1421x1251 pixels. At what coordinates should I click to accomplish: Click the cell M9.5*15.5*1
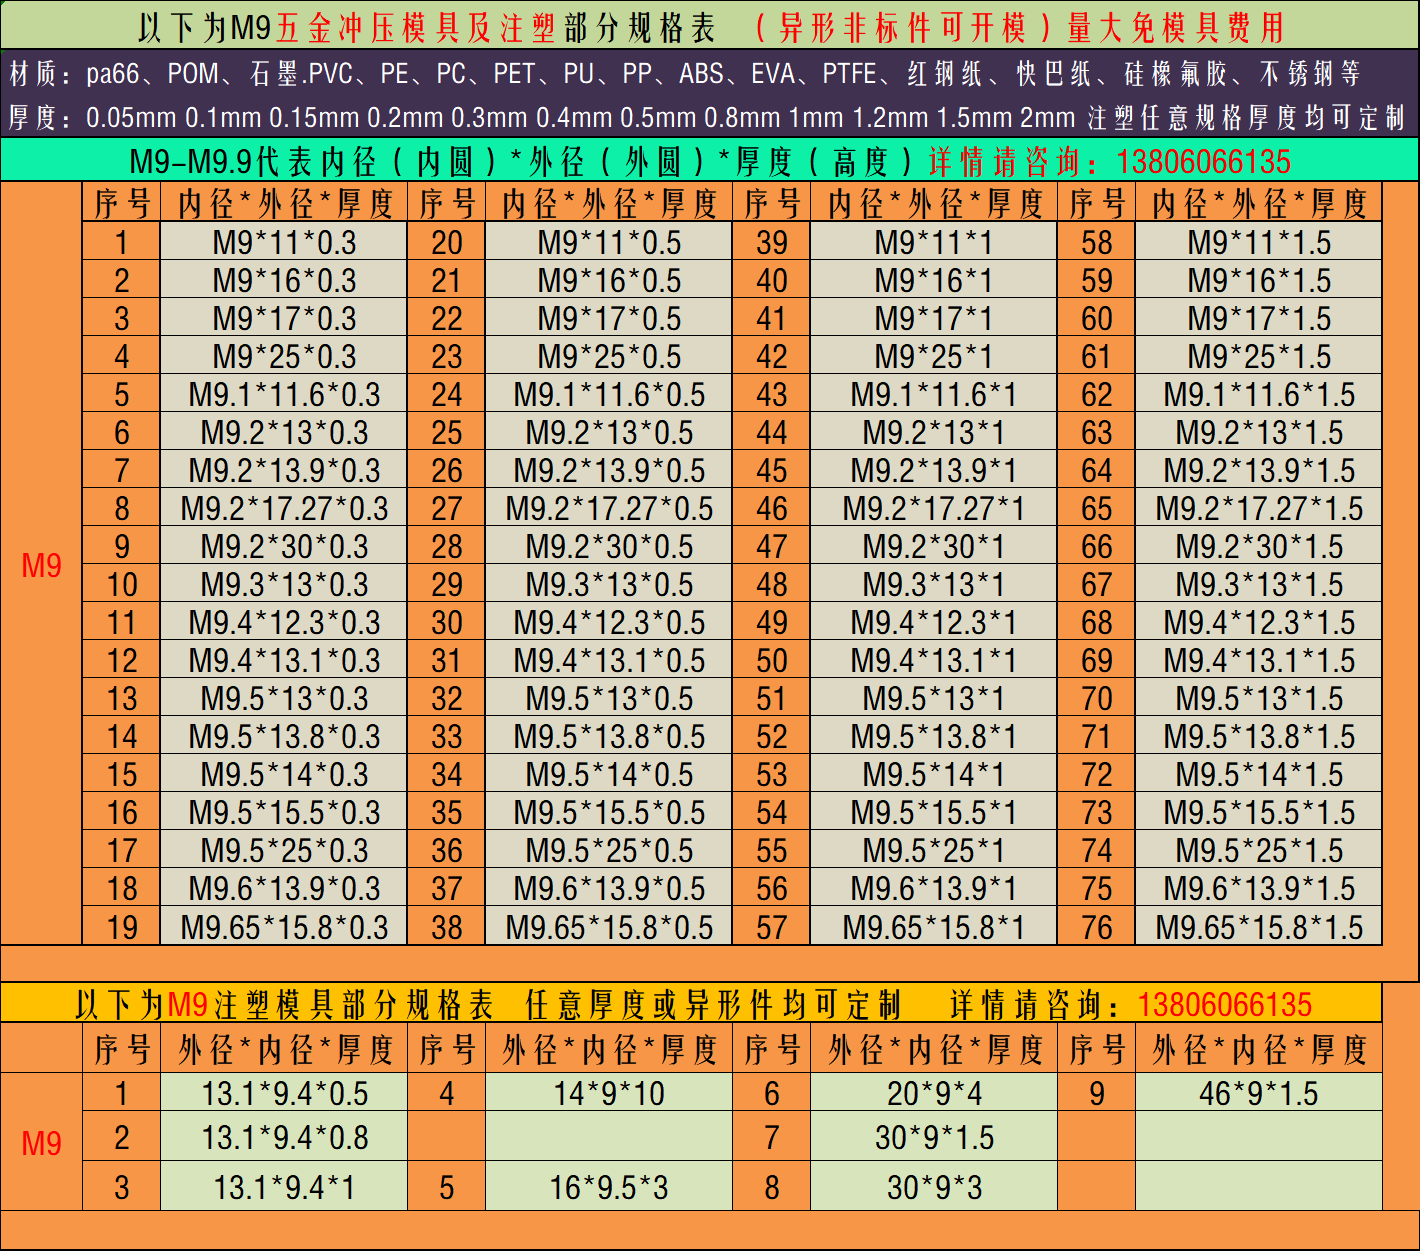pyautogui.click(x=933, y=812)
